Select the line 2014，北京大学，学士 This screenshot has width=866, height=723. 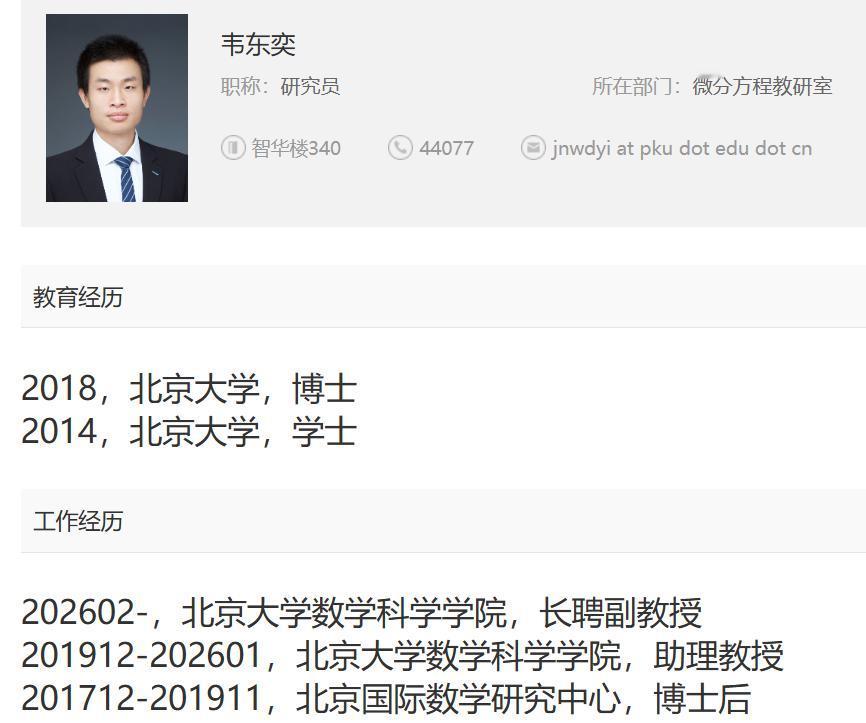[189, 431]
